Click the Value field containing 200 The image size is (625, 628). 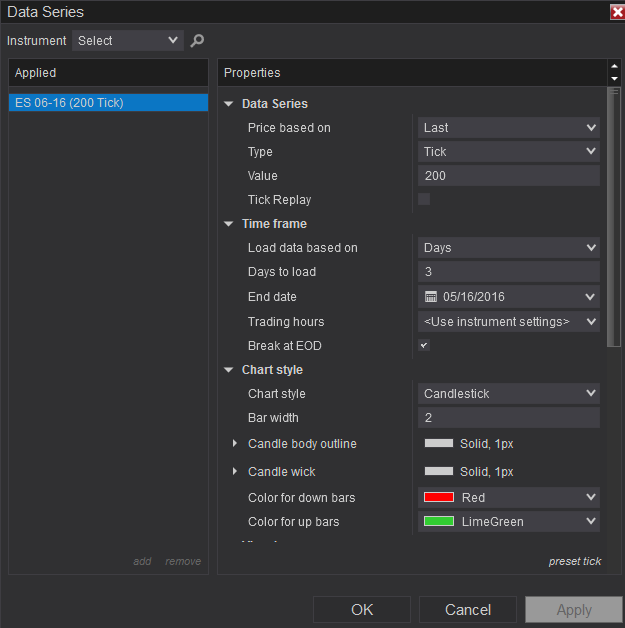[508, 176]
